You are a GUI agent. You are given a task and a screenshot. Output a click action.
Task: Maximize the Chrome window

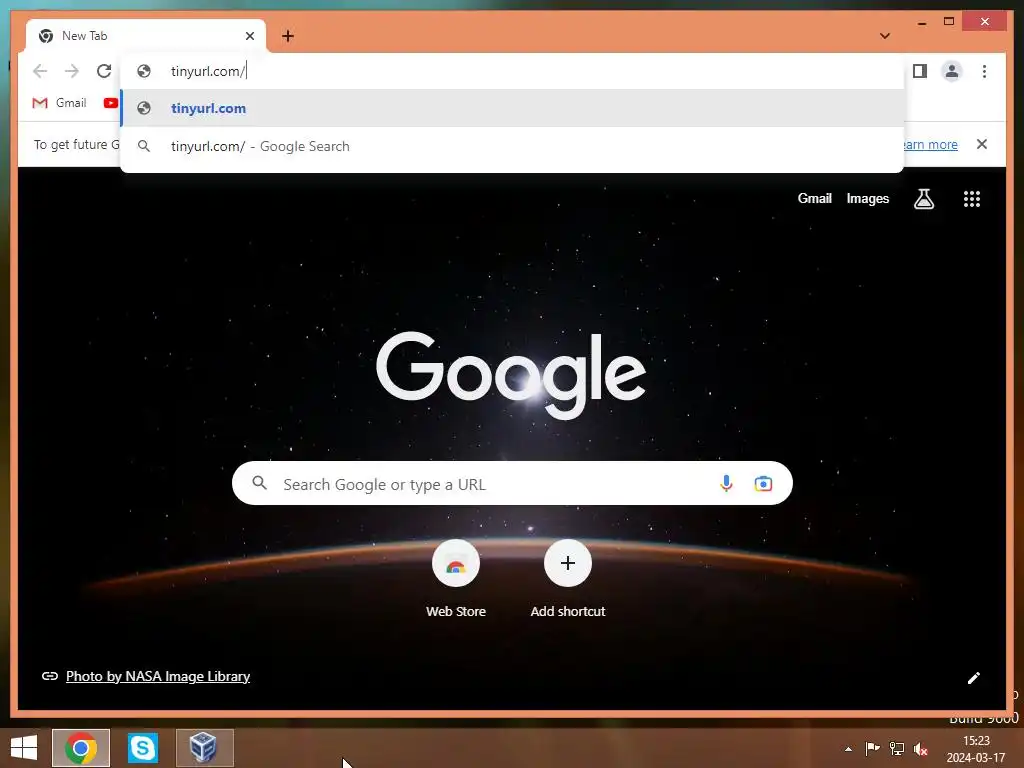pyautogui.click(x=949, y=22)
